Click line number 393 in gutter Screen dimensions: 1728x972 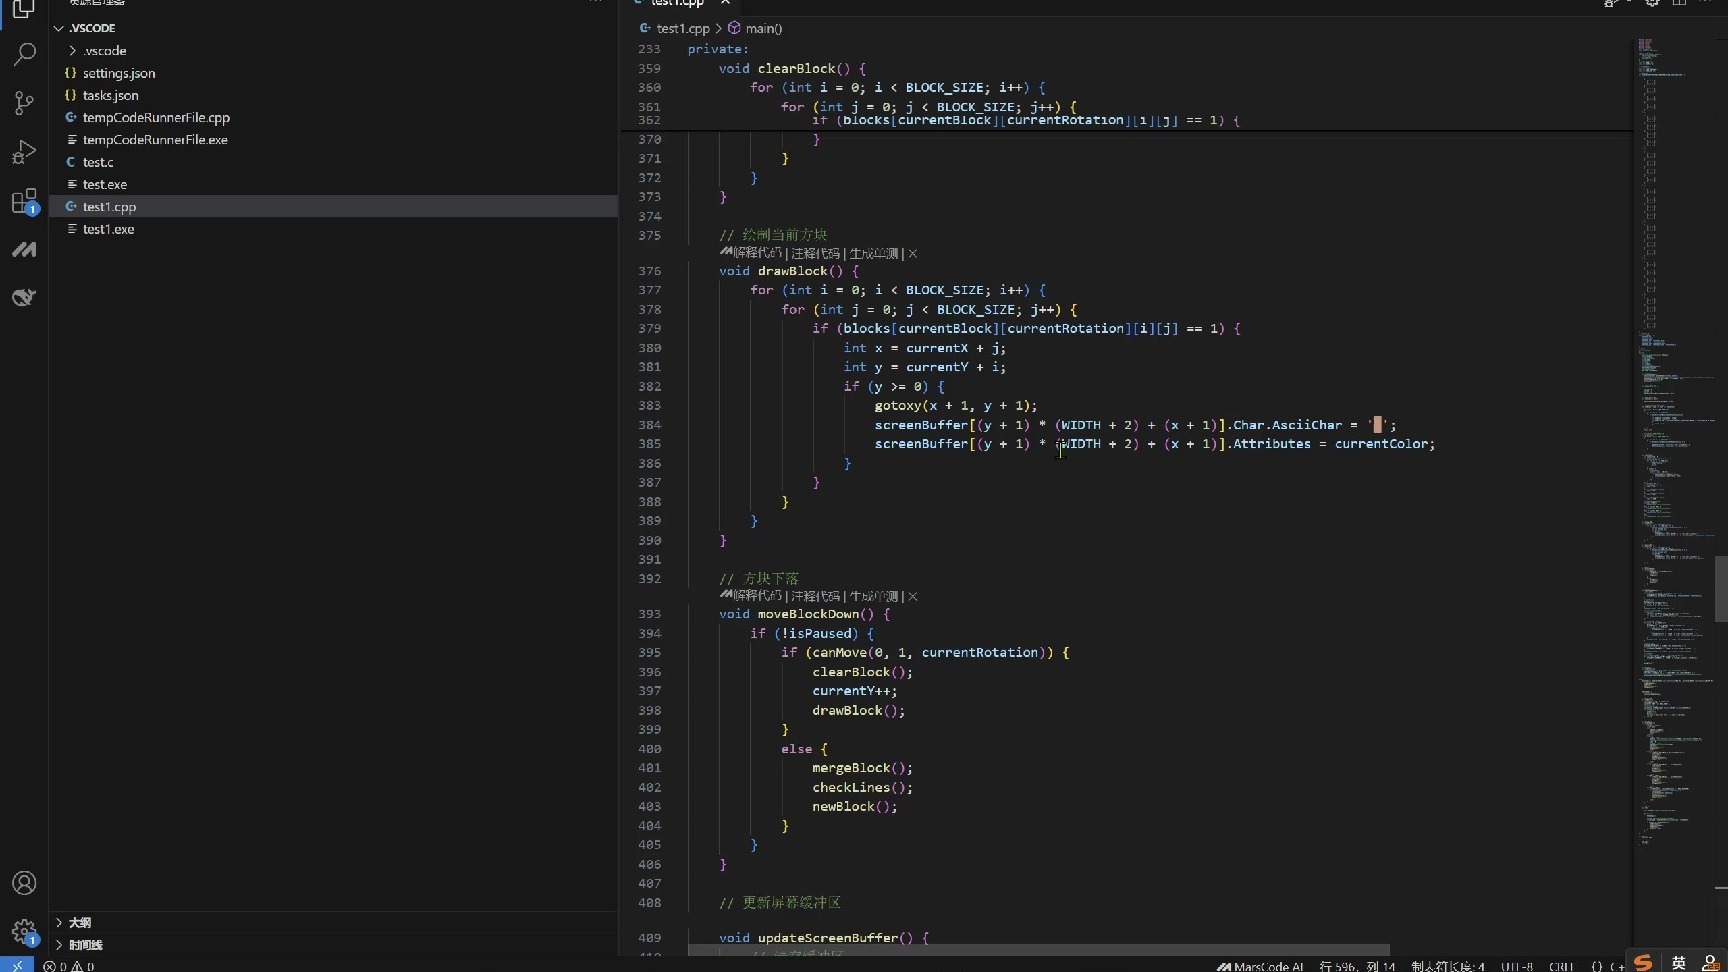(650, 614)
